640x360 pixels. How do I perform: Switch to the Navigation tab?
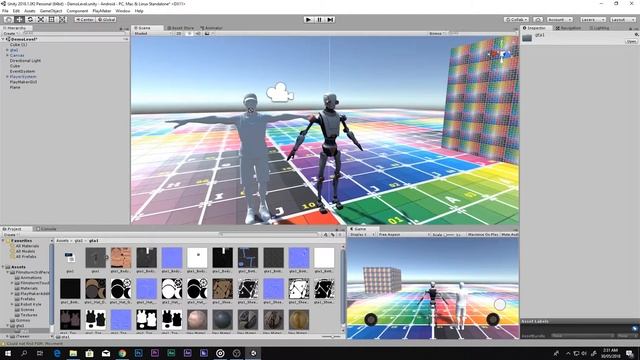click(569, 28)
